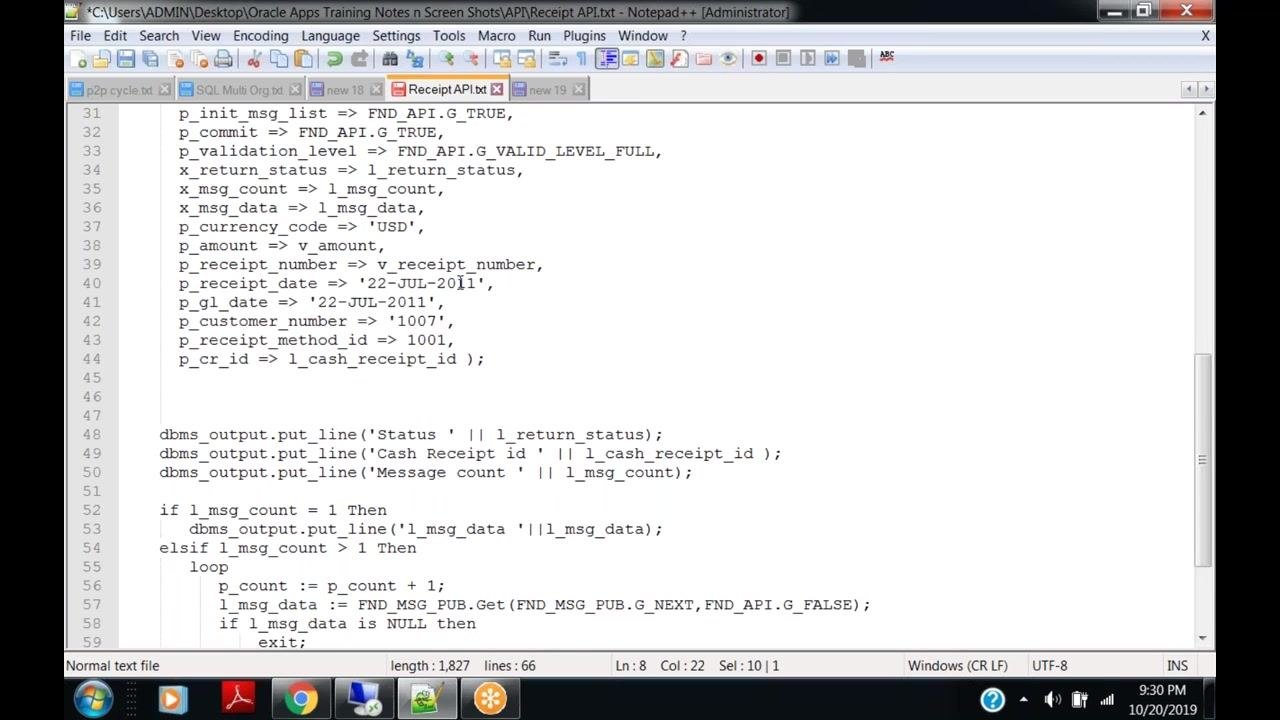Open the Plugins menu

tap(584, 35)
